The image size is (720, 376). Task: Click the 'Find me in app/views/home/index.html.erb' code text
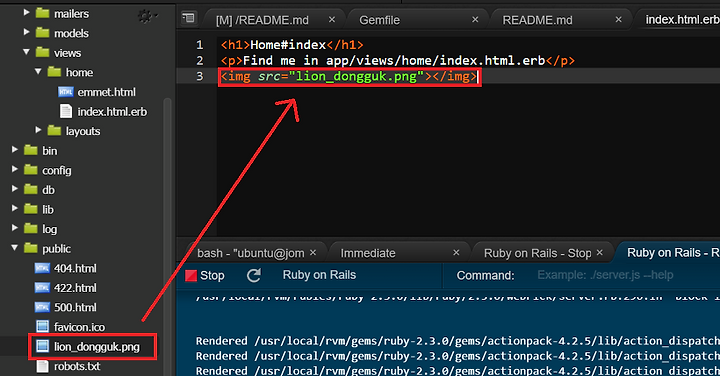coord(394,61)
